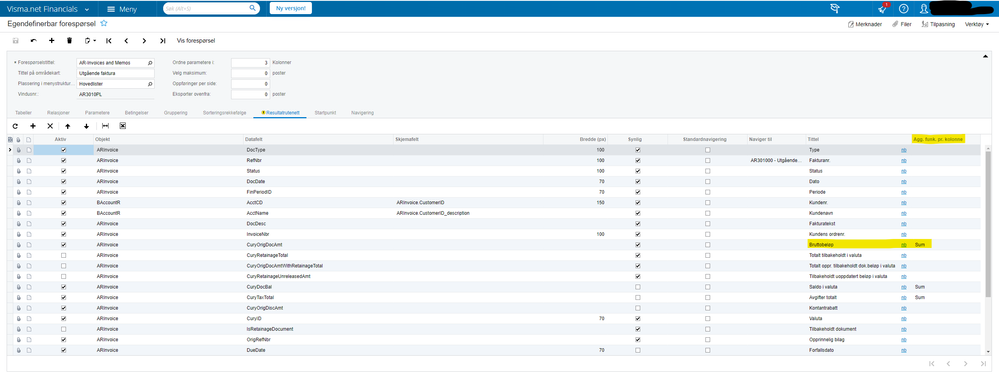
Task: Expand the Verktøy dropdown
Action: 977,24
